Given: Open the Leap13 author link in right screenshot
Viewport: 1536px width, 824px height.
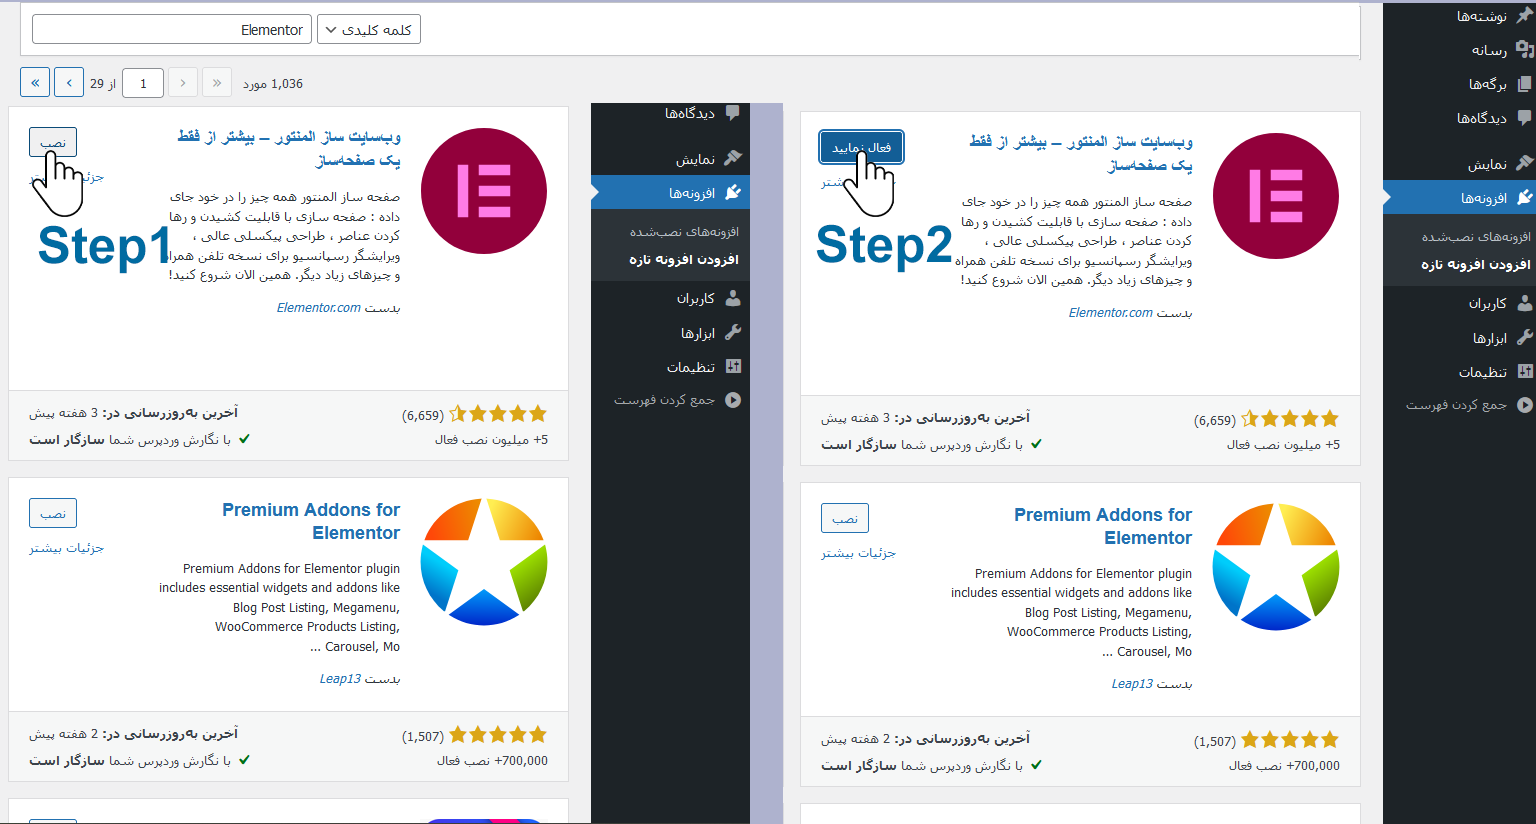Looking at the screenshot, I should (x=1132, y=684).
